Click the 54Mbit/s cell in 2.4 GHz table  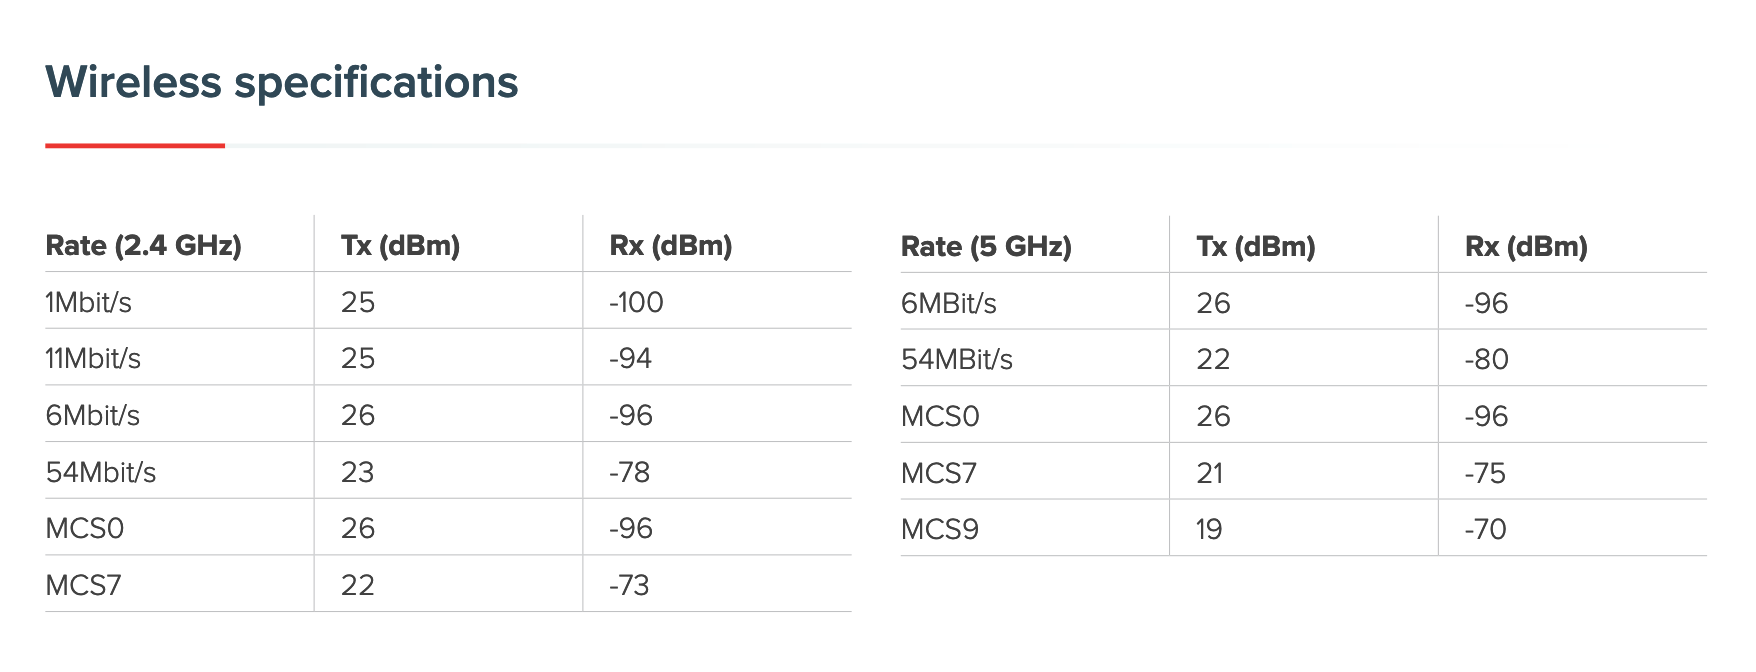pos(101,472)
